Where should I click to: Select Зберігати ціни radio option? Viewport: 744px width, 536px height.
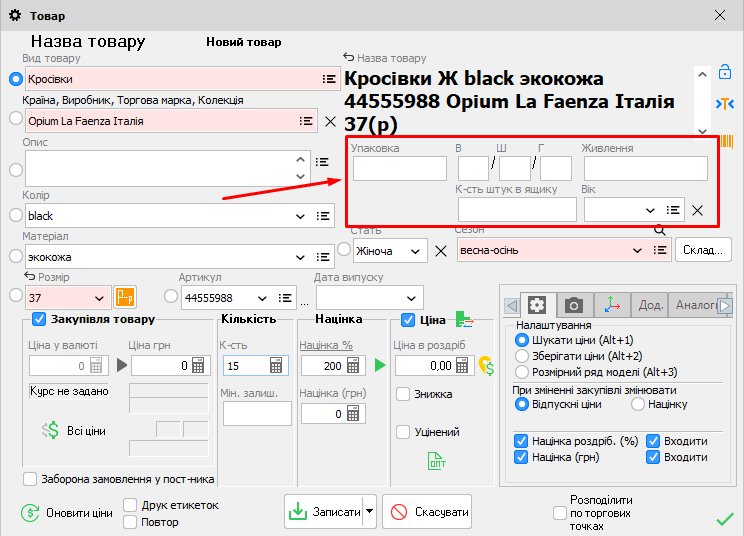click(x=521, y=356)
